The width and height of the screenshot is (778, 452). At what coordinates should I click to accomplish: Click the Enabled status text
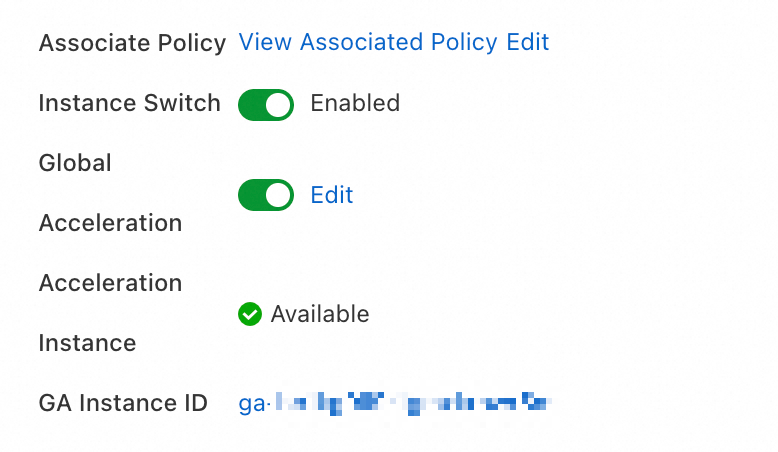pos(355,103)
